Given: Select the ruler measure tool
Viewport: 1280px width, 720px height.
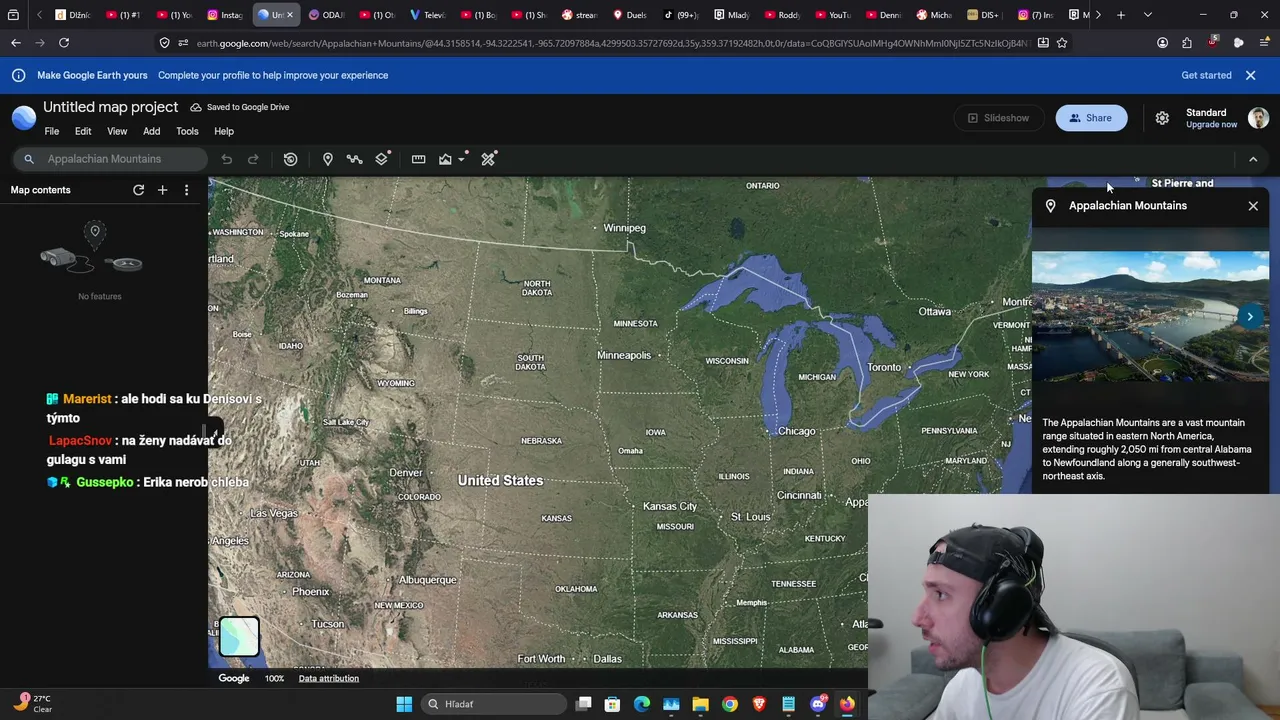Looking at the screenshot, I should pos(418,159).
